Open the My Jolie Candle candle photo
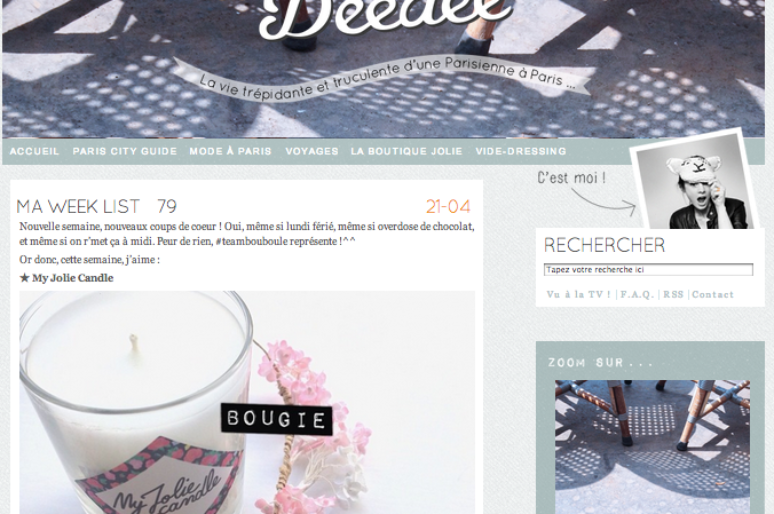The height and width of the screenshot is (514, 774). (247, 402)
